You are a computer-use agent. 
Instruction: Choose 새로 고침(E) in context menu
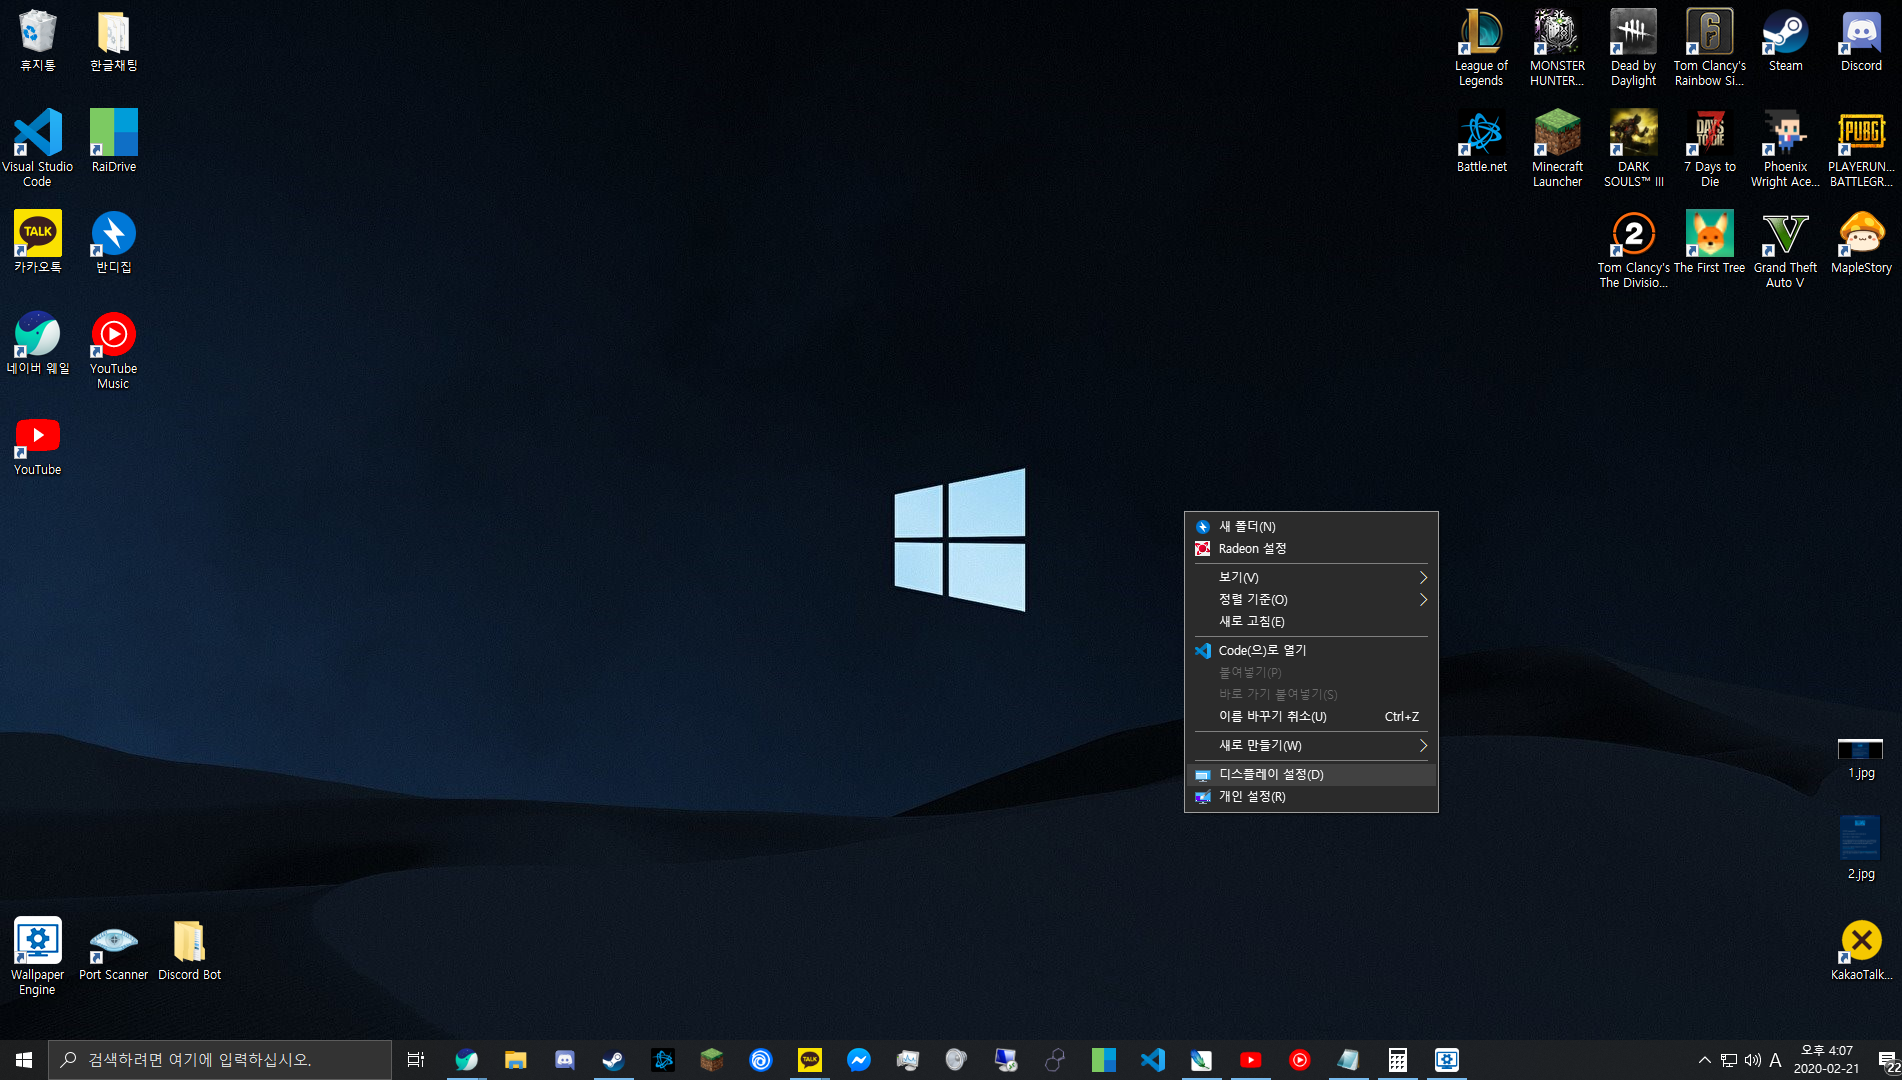(x=1311, y=621)
